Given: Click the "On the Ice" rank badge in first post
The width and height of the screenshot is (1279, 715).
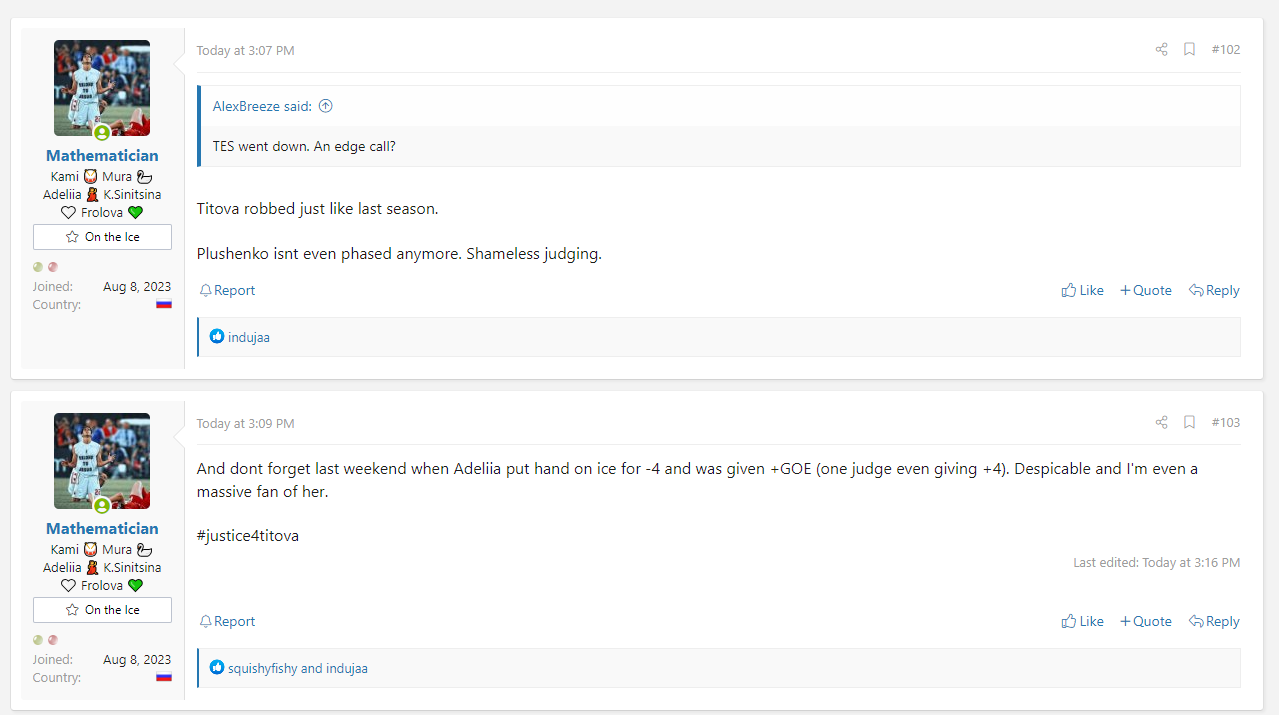Looking at the screenshot, I should (x=102, y=237).
